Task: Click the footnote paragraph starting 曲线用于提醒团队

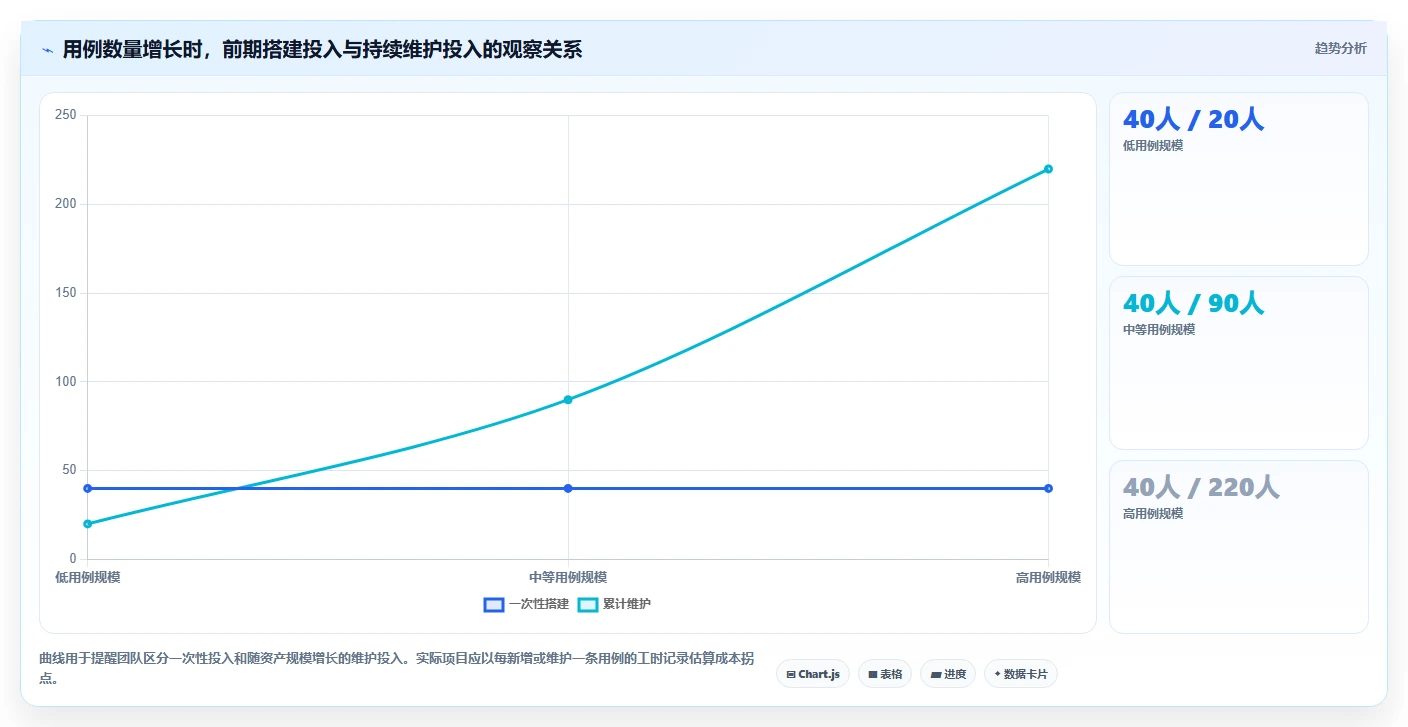Action: click(x=396, y=668)
